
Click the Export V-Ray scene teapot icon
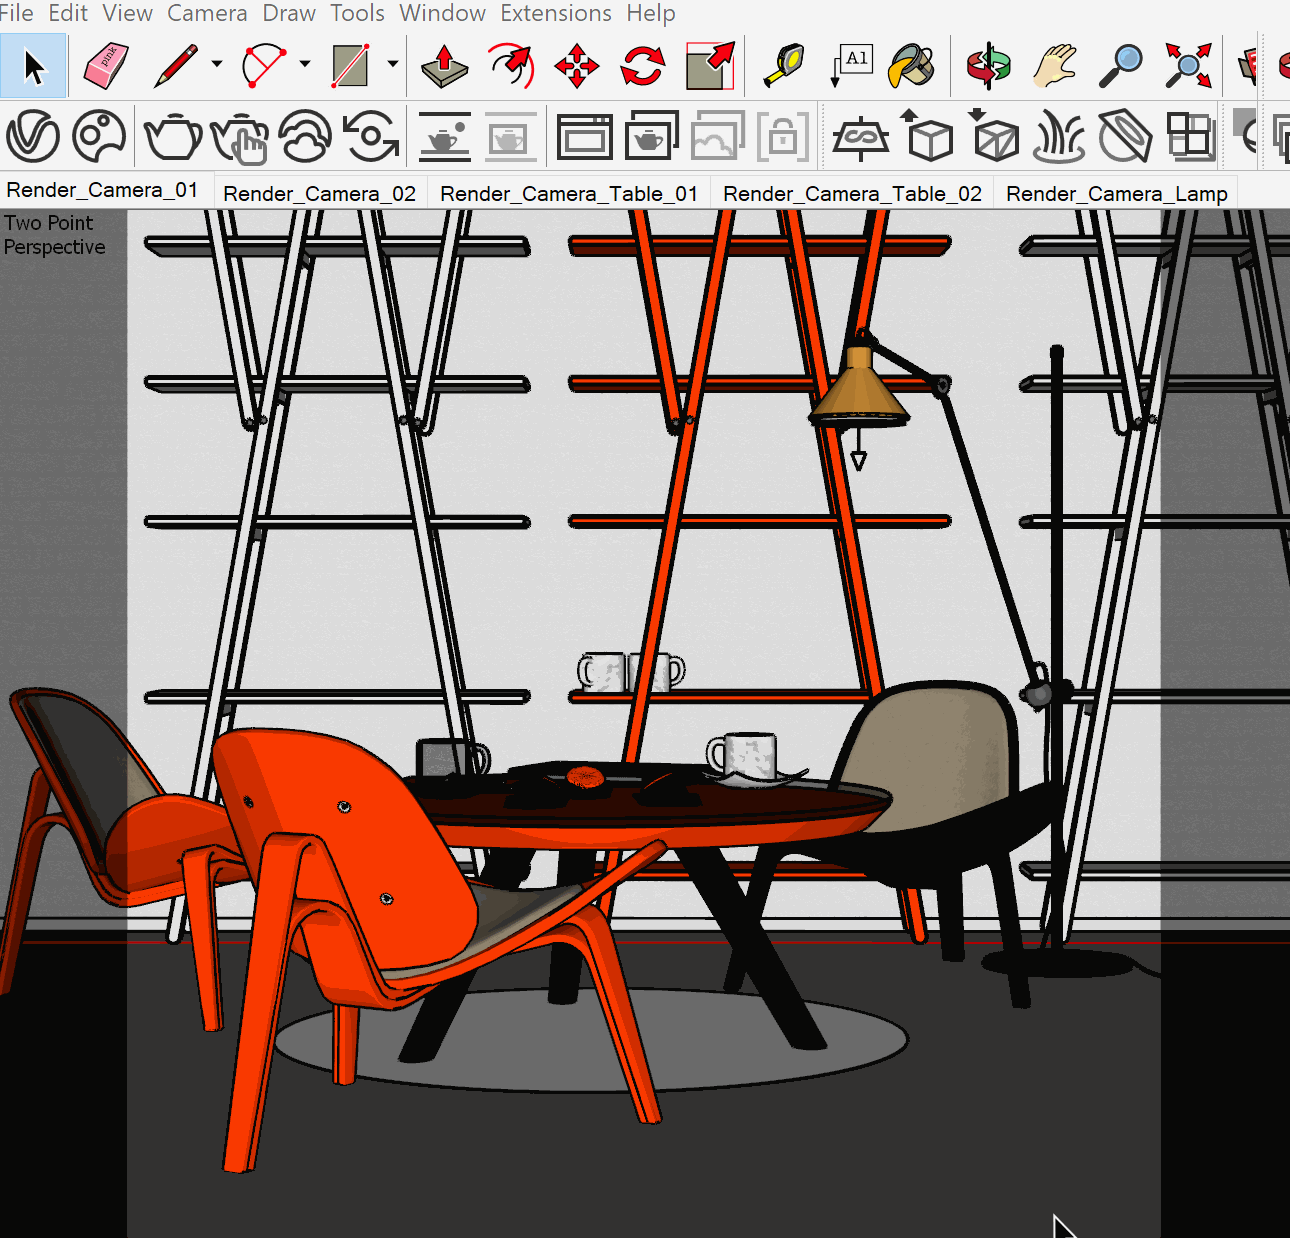click(x=444, y=136)
